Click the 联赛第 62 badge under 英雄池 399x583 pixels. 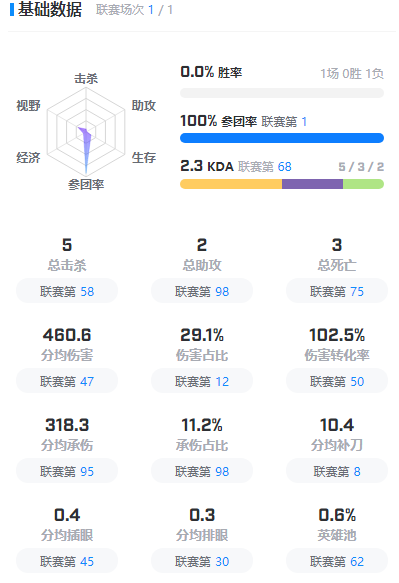(x=337, y=561)
